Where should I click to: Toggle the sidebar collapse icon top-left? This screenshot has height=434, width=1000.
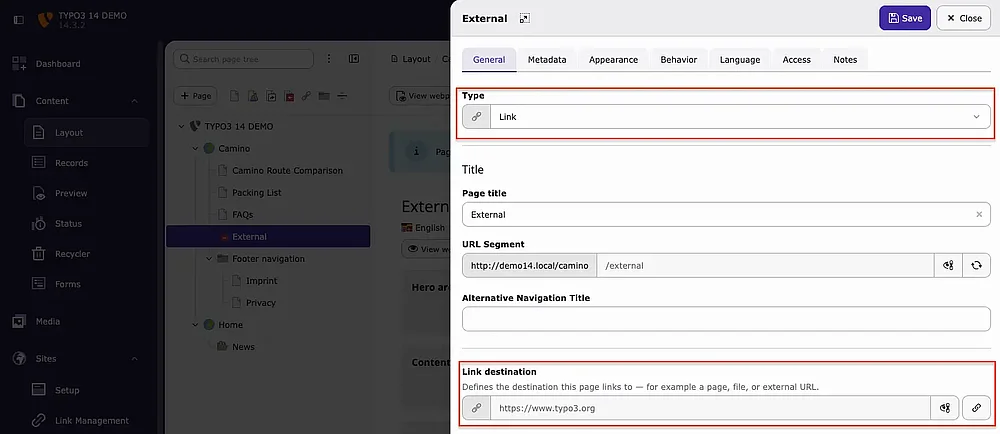click(18, 20)
